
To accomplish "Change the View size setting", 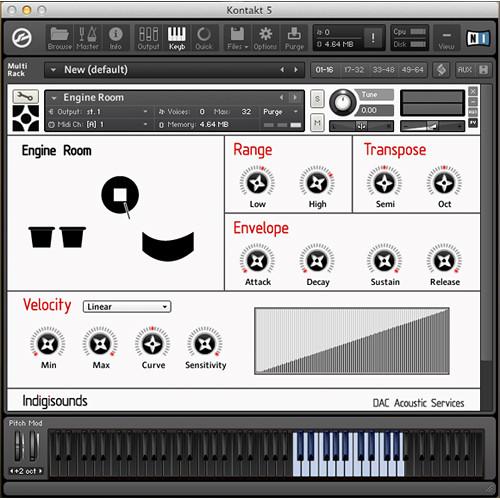I will (x=446, y=39).
